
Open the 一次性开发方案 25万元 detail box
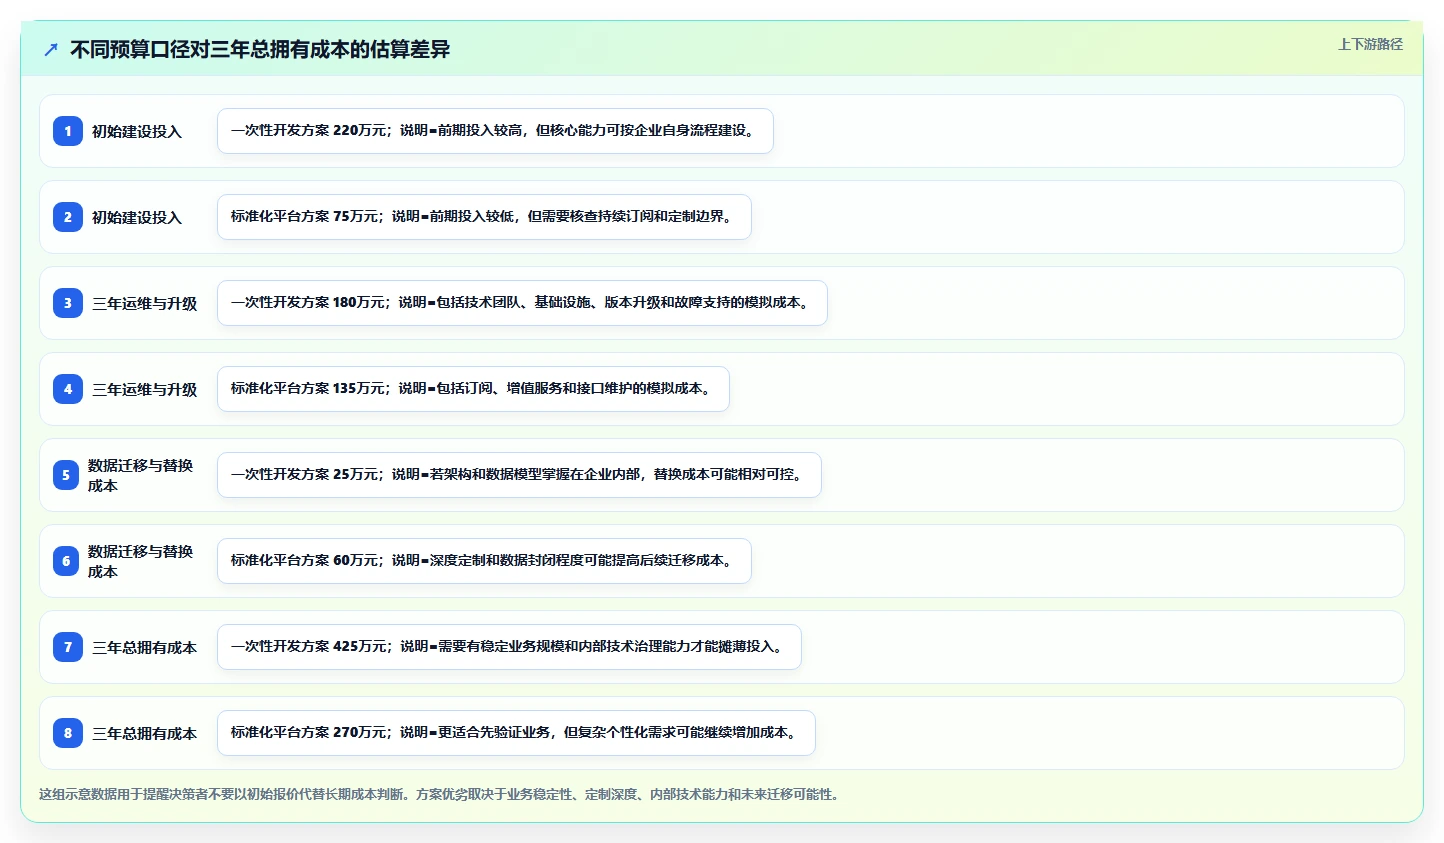(x=519, y=475)
